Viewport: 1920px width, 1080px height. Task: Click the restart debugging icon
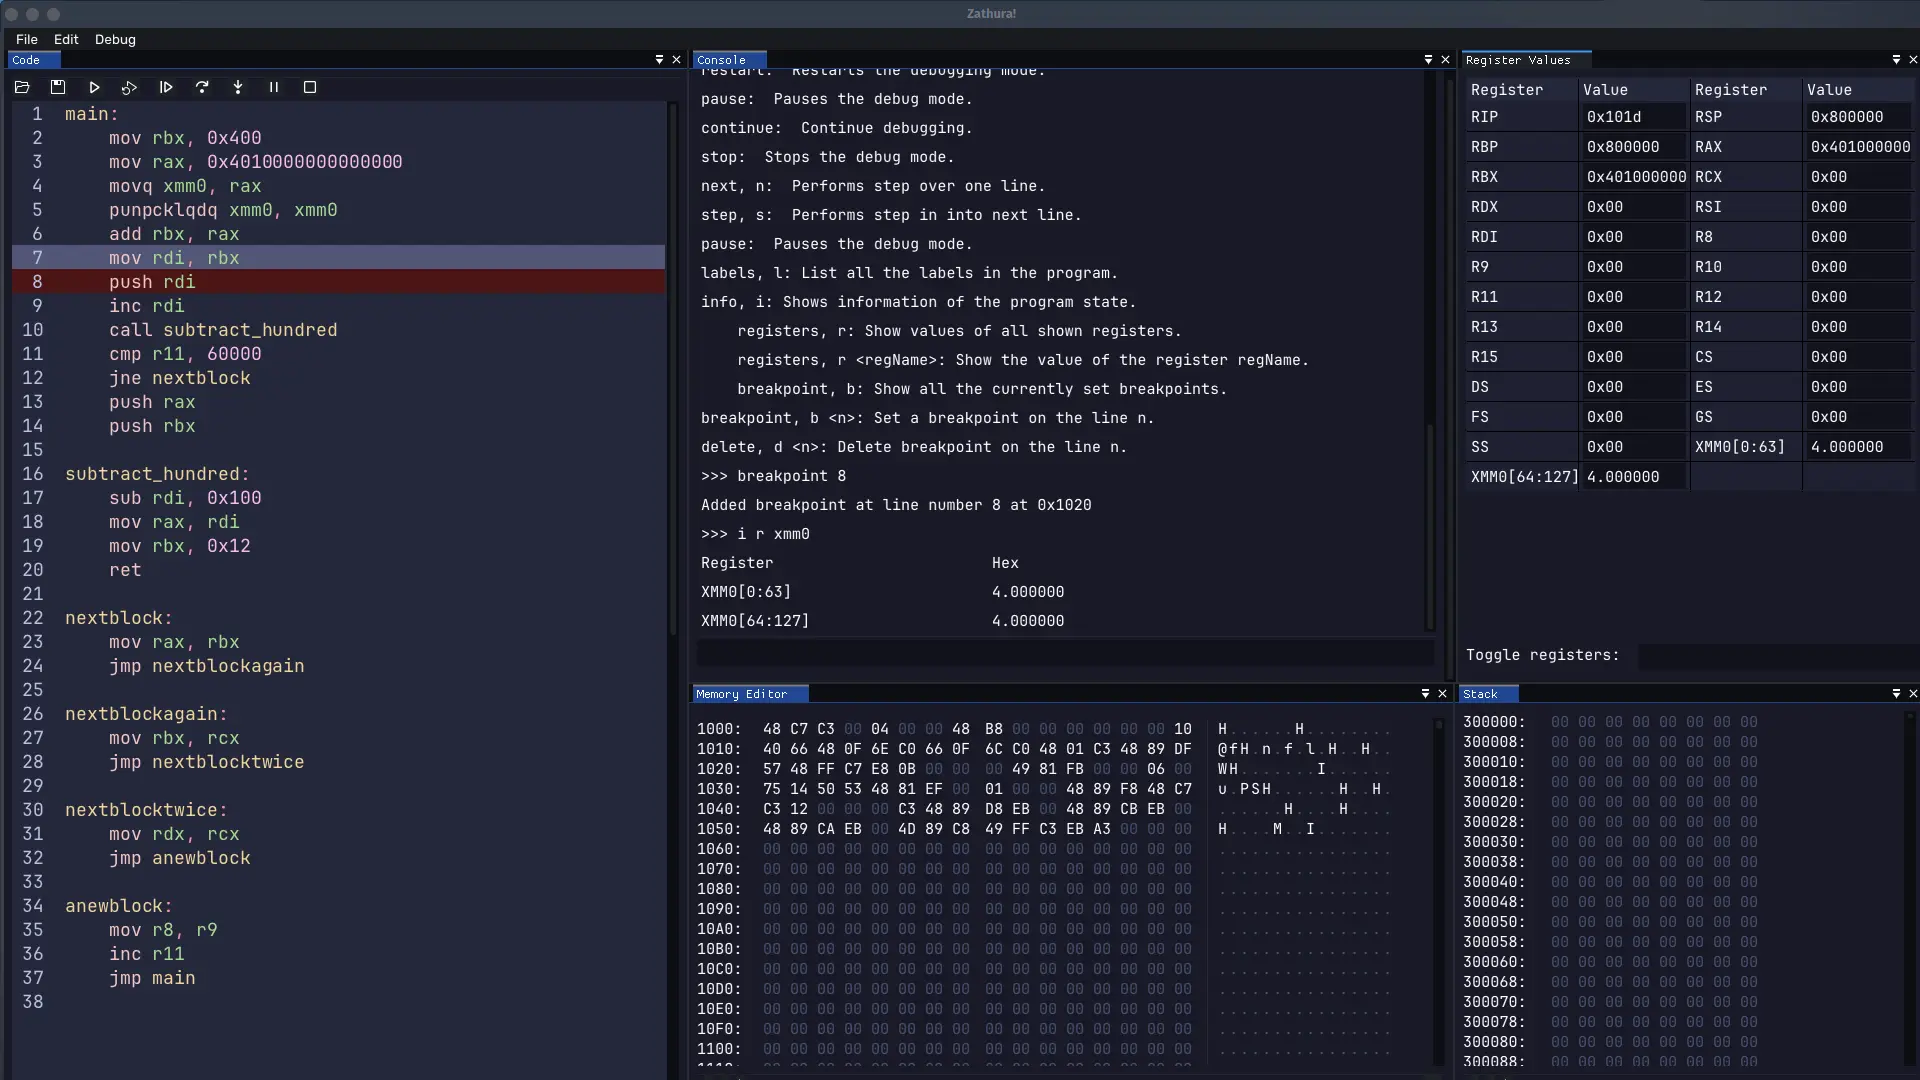[x=129, y=88]
